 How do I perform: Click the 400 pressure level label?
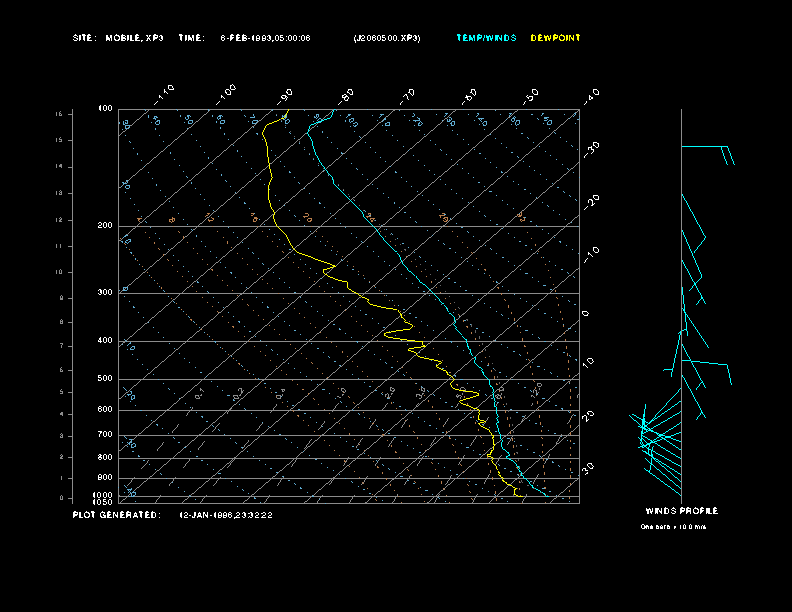(105, 340)
